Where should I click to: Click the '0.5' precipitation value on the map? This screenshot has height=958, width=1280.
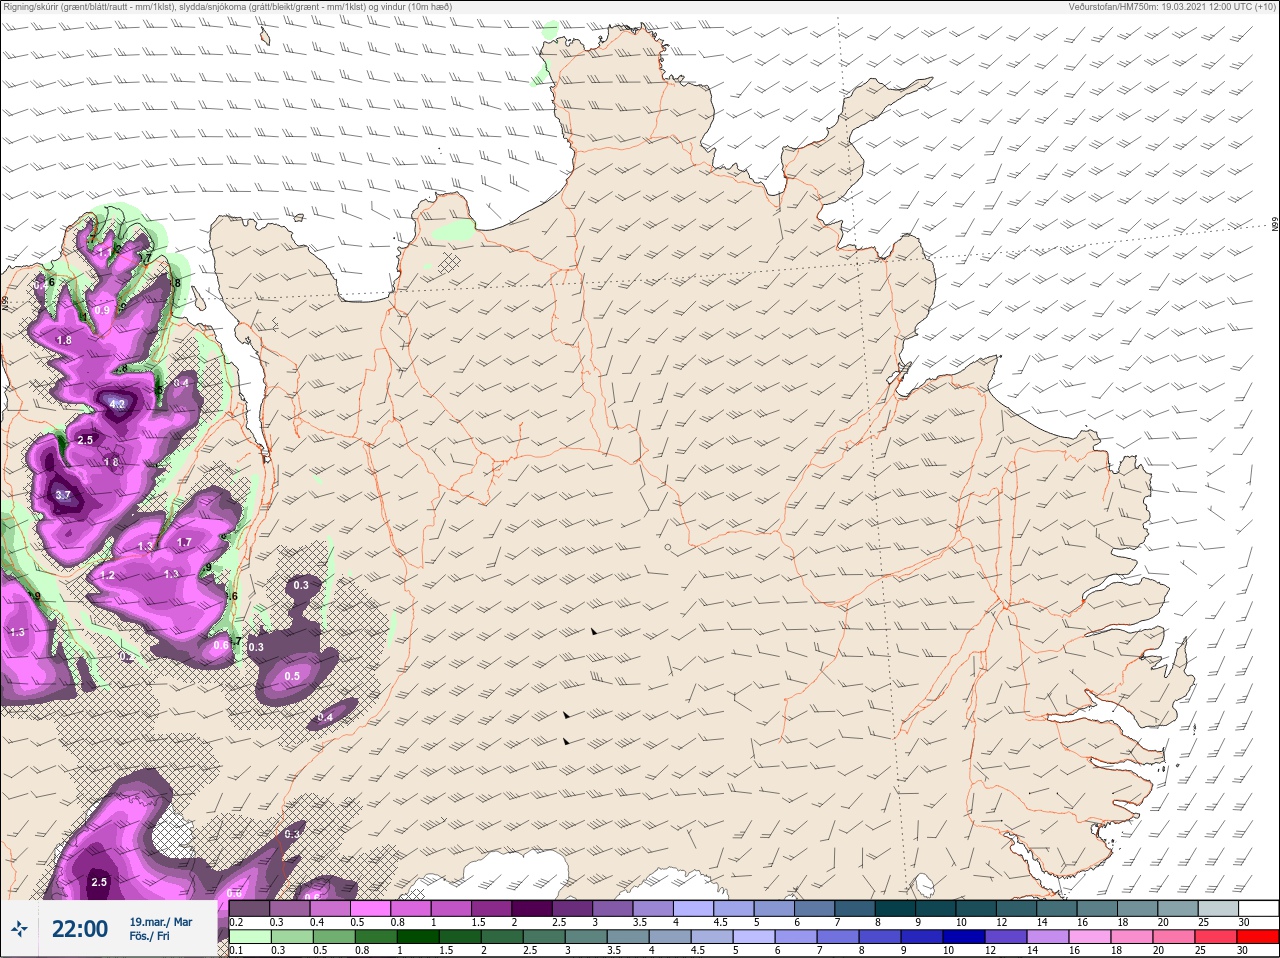(292, 677)
